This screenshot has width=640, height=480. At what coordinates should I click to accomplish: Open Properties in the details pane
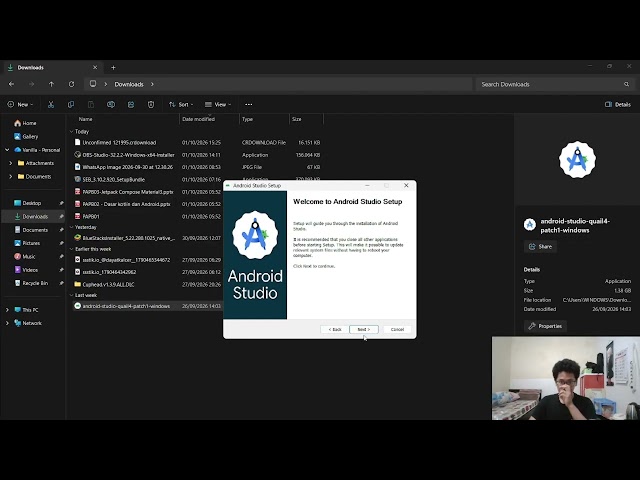click(x=546, y=326)
